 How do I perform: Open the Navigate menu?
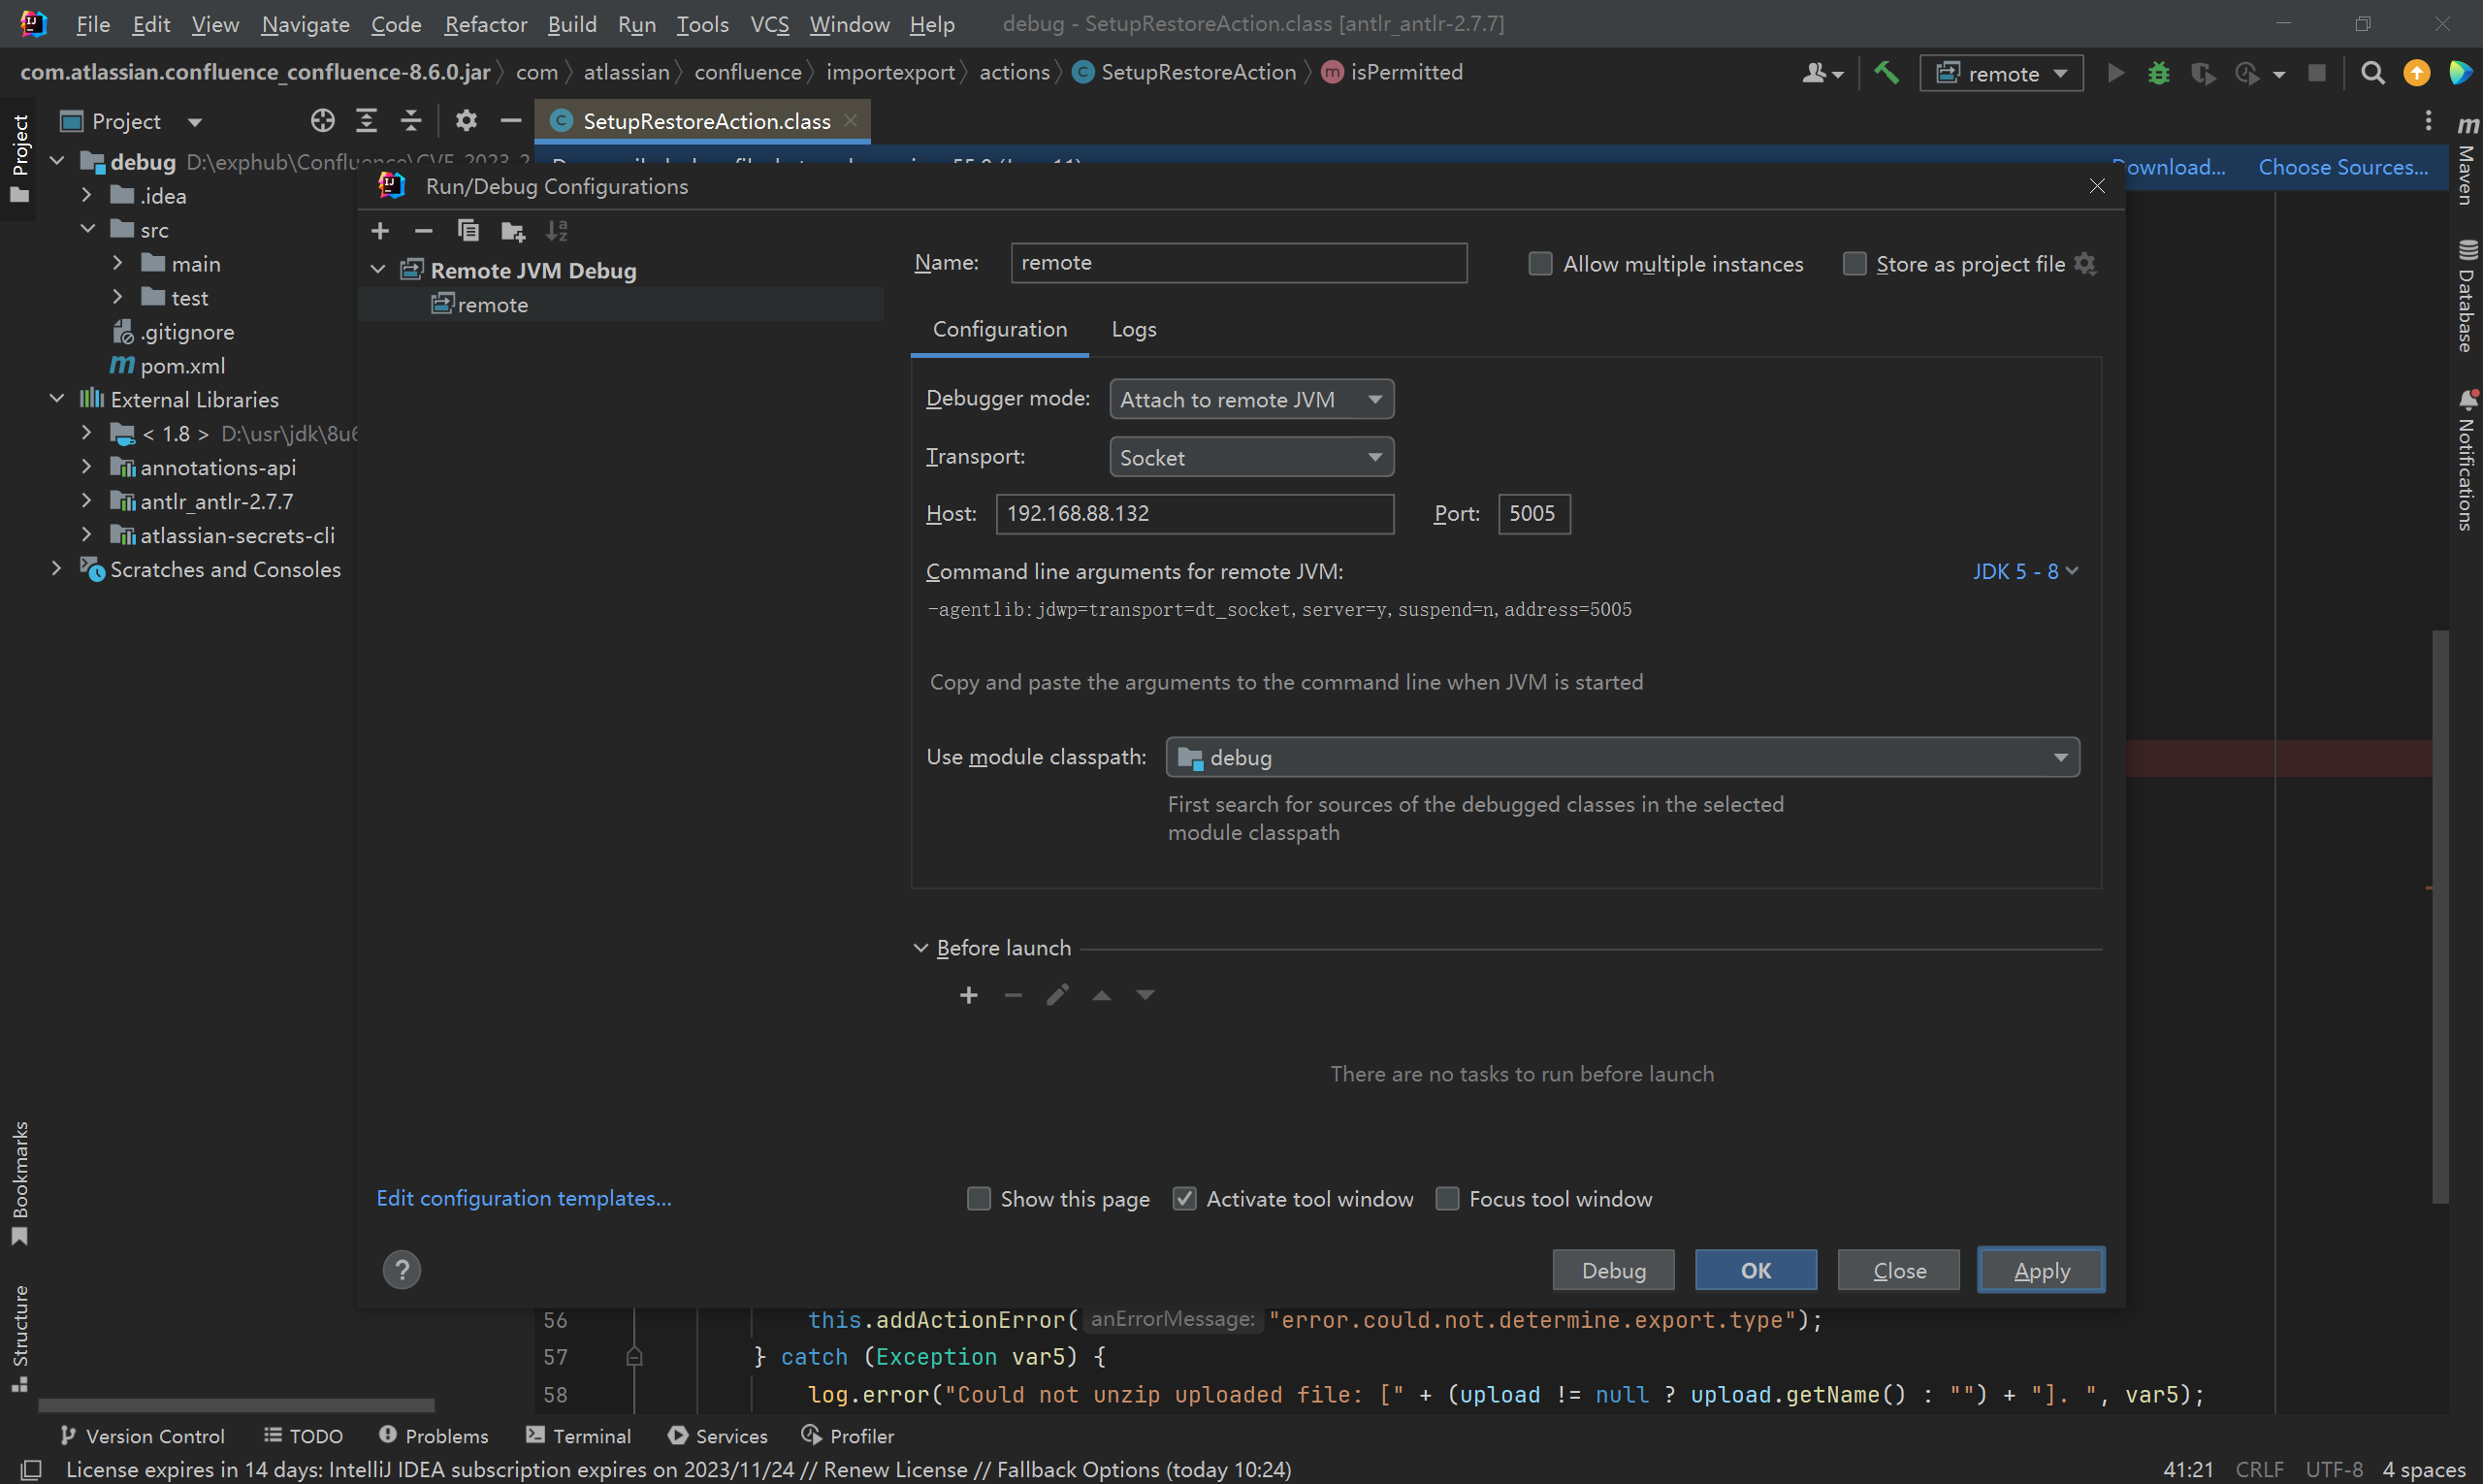click(x=305, y=24)
